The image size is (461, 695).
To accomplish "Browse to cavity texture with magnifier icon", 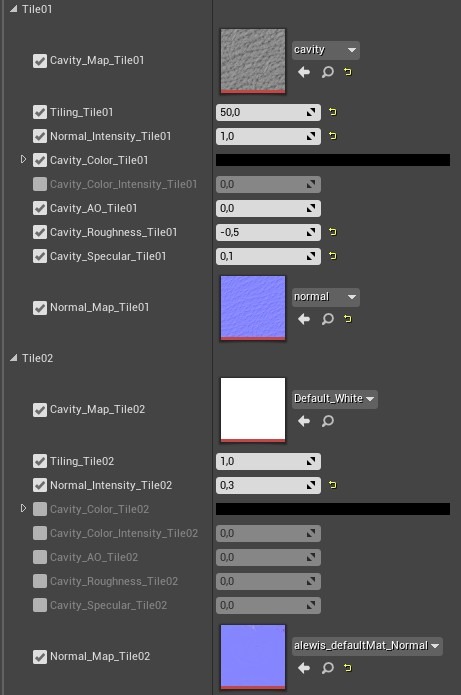I will click(x=328, y=72).
